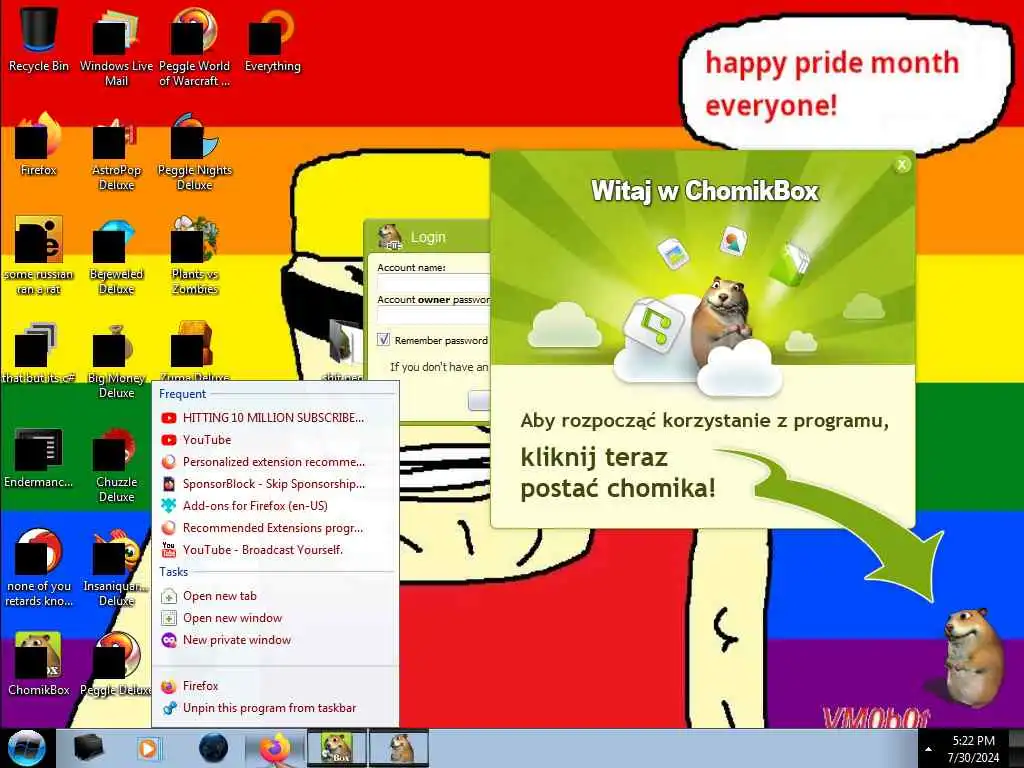
Task: Click the black folder taskbar icon
Action: [x=88, y=748]
